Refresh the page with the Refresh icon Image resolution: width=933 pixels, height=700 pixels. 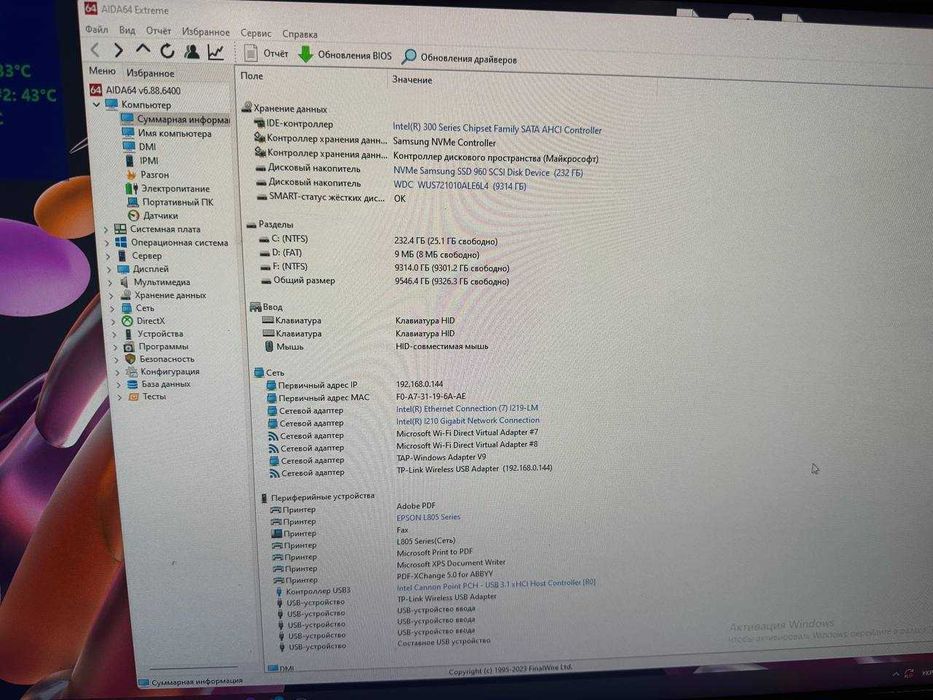click(167, 51)
